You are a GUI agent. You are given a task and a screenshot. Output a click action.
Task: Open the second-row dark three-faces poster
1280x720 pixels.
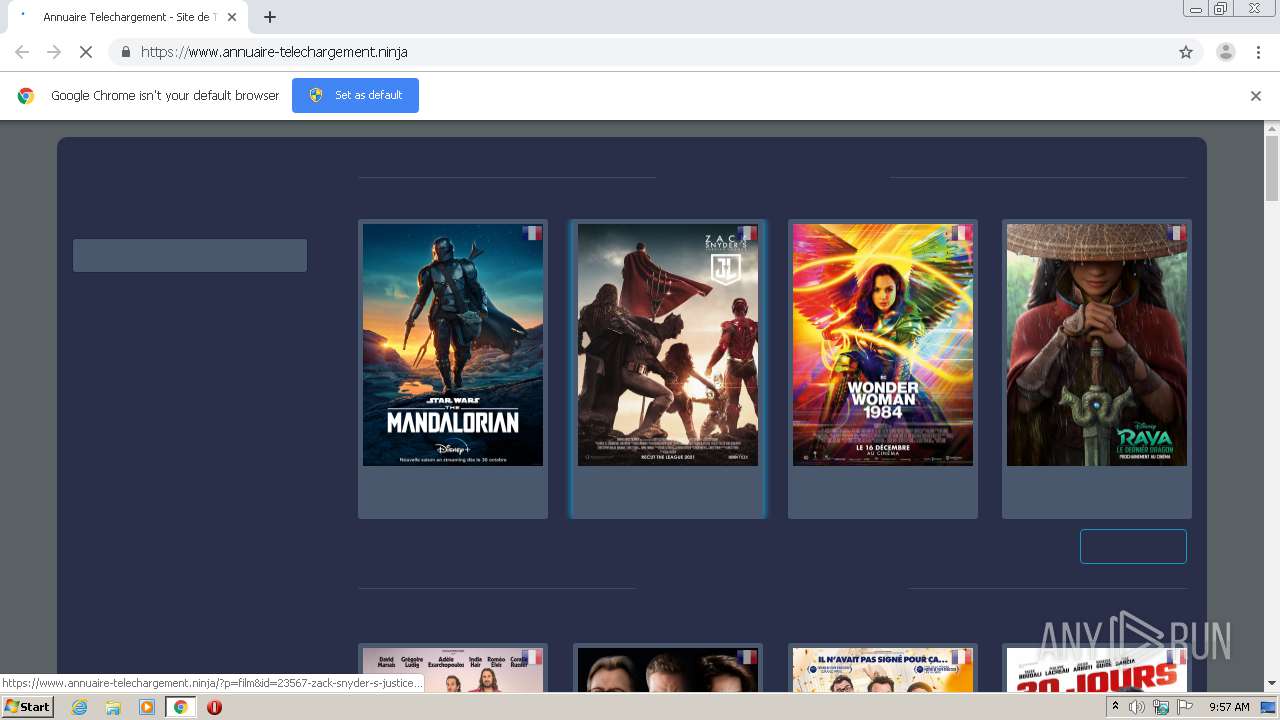[668, 670]
